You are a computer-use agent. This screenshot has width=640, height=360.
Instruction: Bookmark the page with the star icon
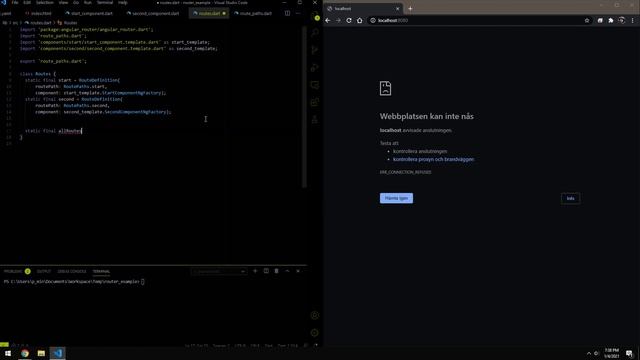tap(587, 20)
